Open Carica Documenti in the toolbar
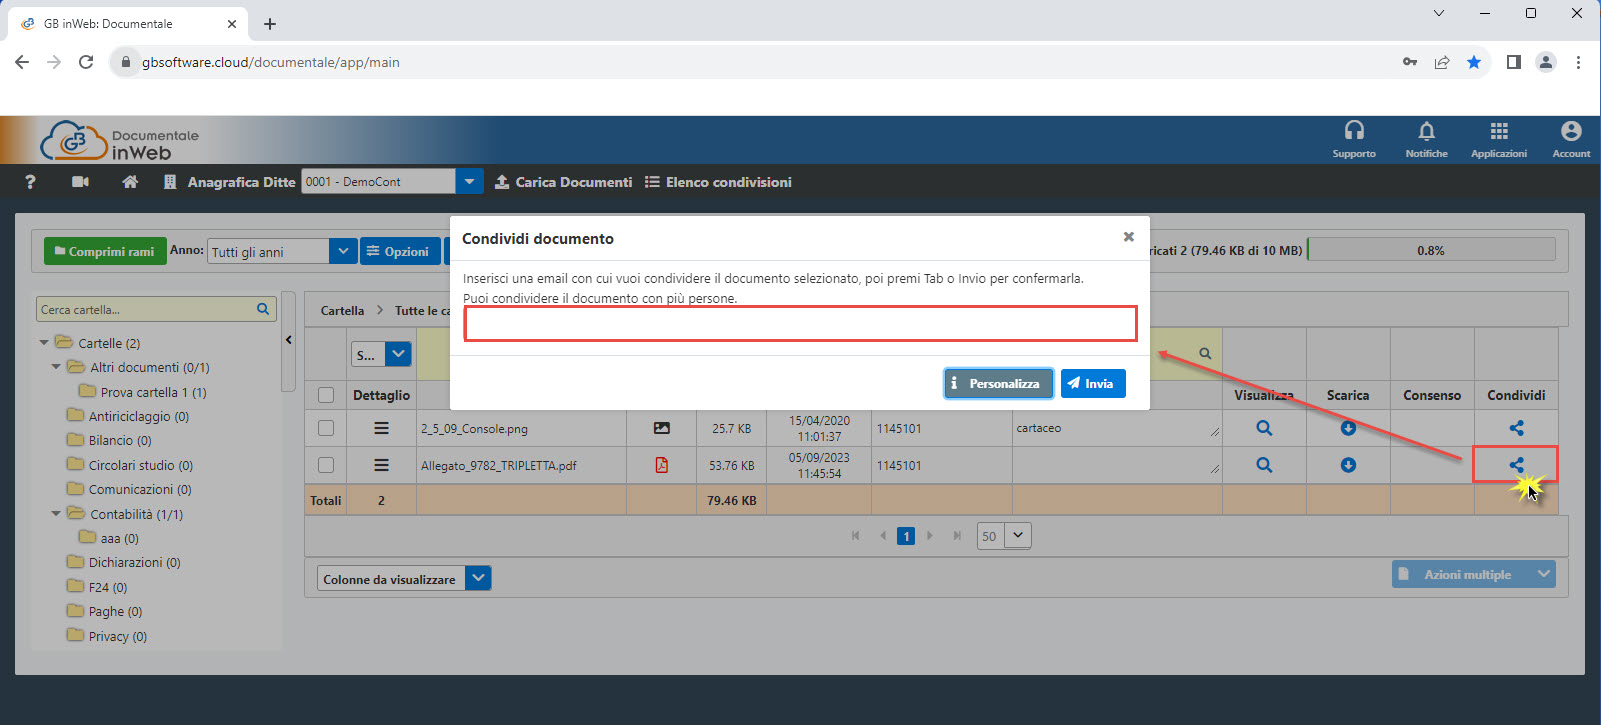Viewport: 1601px width, 725px height. point(564,182)
